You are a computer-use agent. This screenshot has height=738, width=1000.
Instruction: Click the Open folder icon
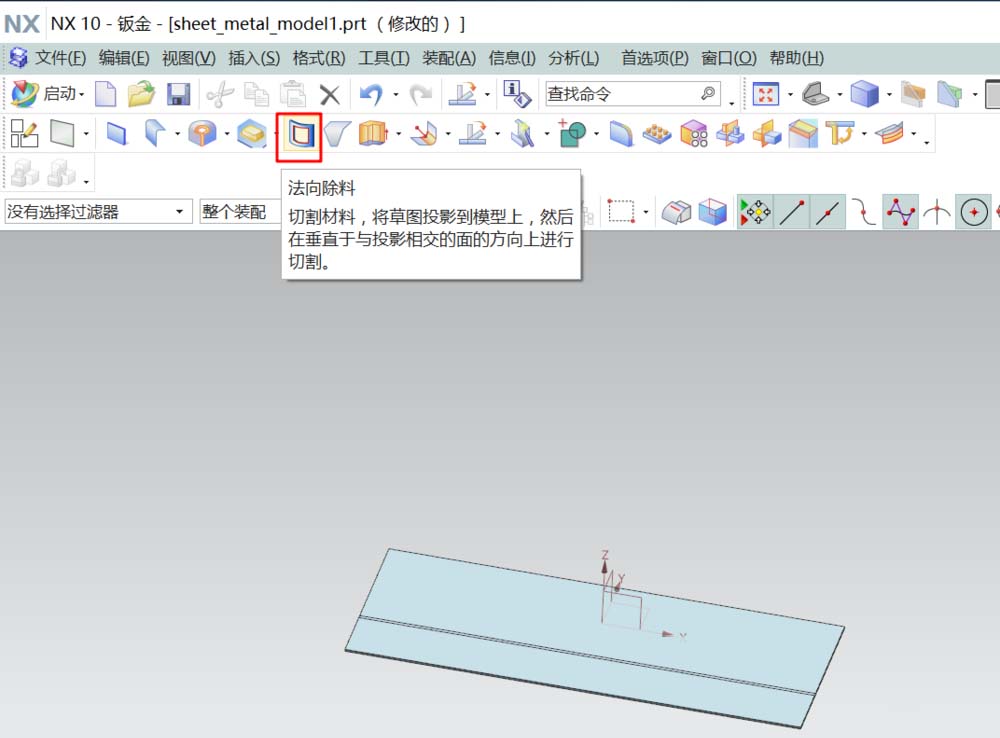(141, 94)
